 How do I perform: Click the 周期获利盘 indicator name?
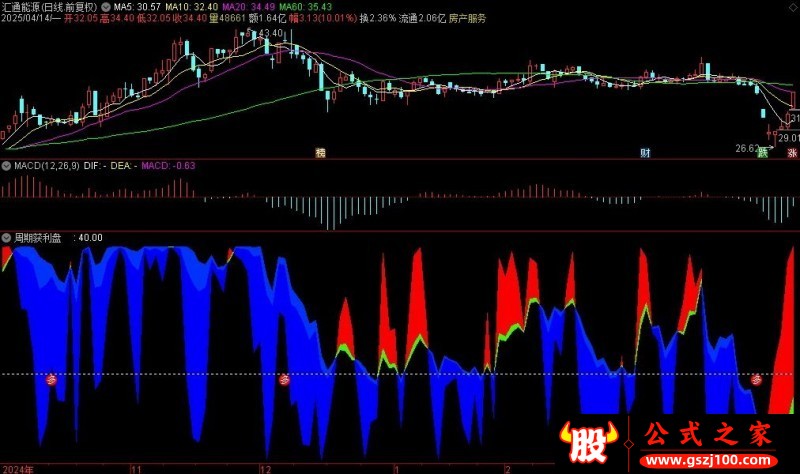[38, 238]
